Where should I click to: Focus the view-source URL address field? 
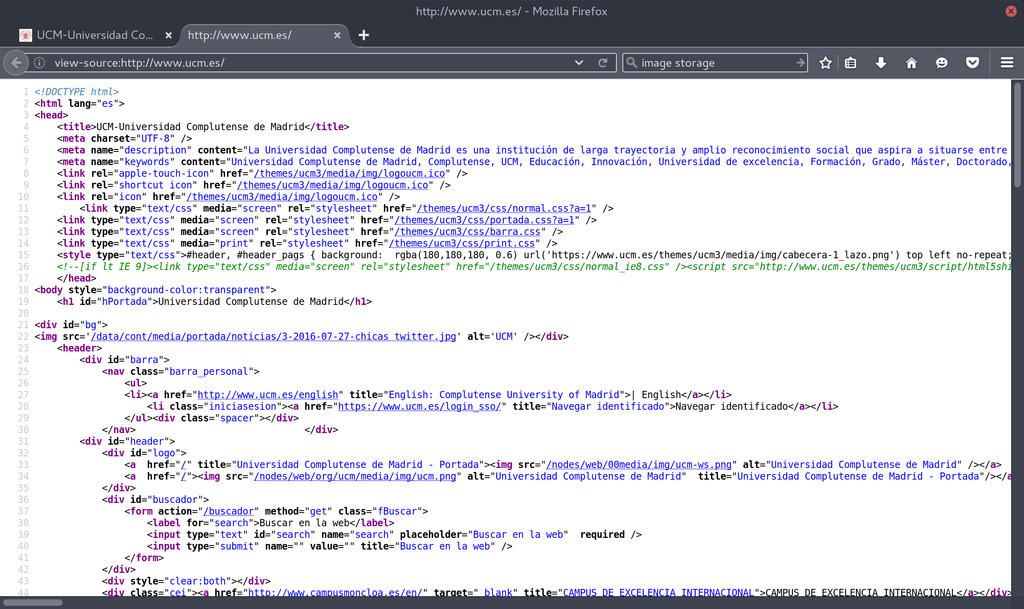pyautogui.click(x=312, y=63)
